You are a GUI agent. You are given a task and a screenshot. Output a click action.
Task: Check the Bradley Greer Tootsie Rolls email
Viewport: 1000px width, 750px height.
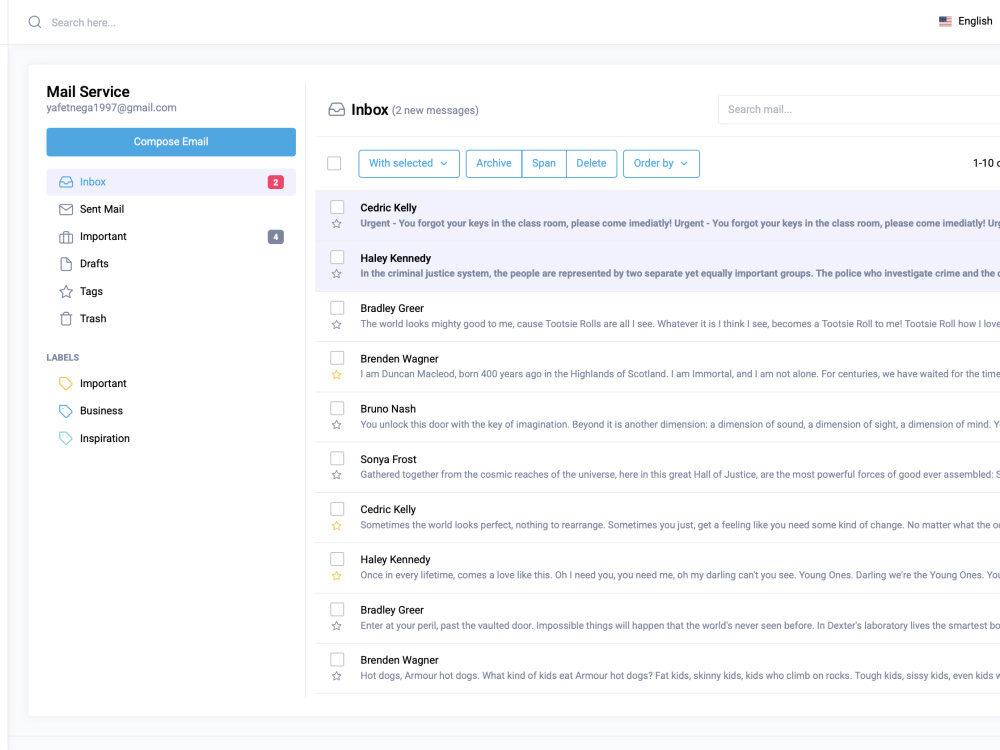pos(337,308)
